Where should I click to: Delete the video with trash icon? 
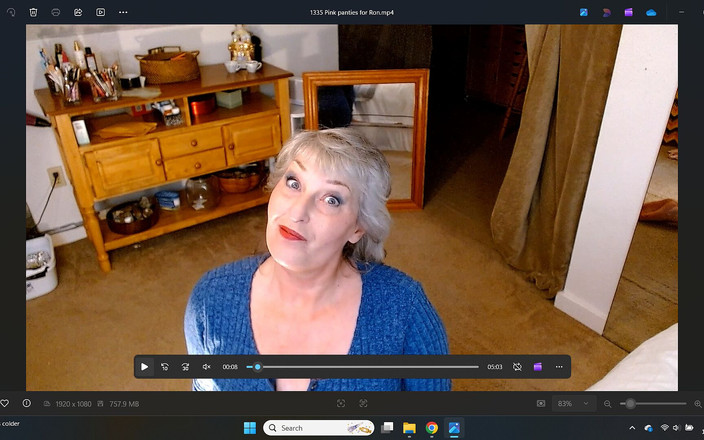33,12
